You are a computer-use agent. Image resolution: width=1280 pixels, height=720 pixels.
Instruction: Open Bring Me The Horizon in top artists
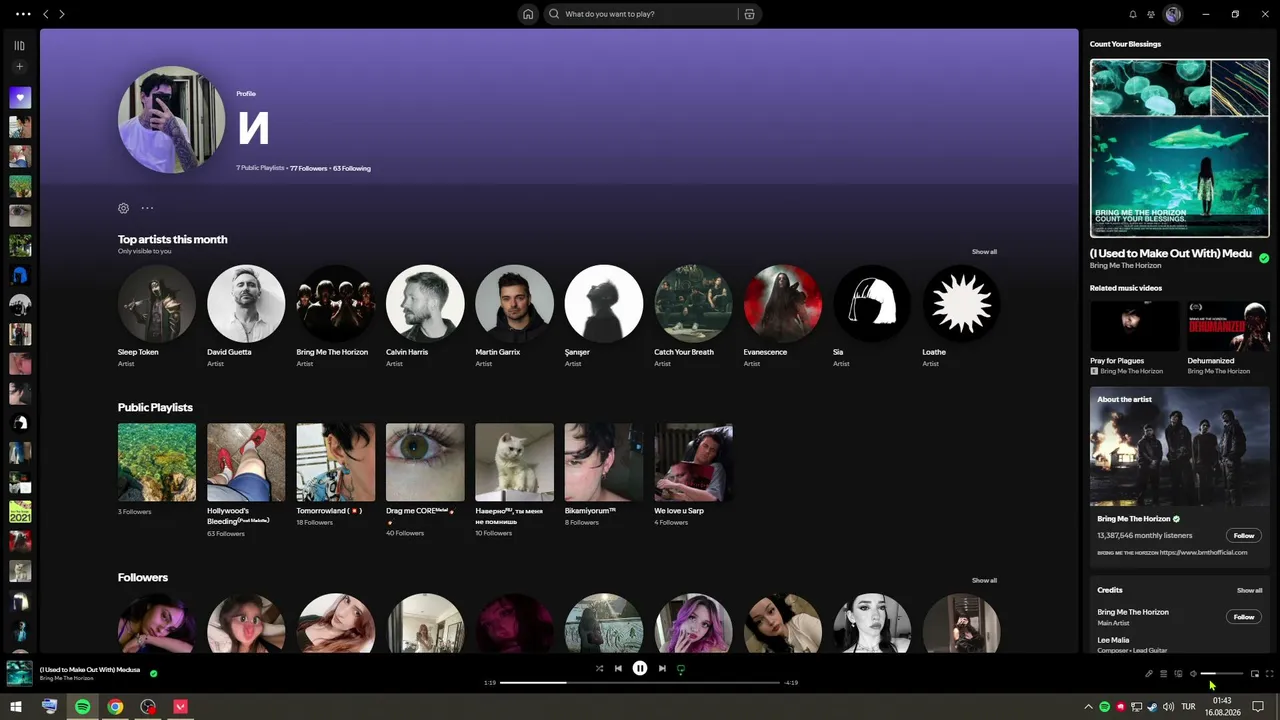(x=335, y=316)
